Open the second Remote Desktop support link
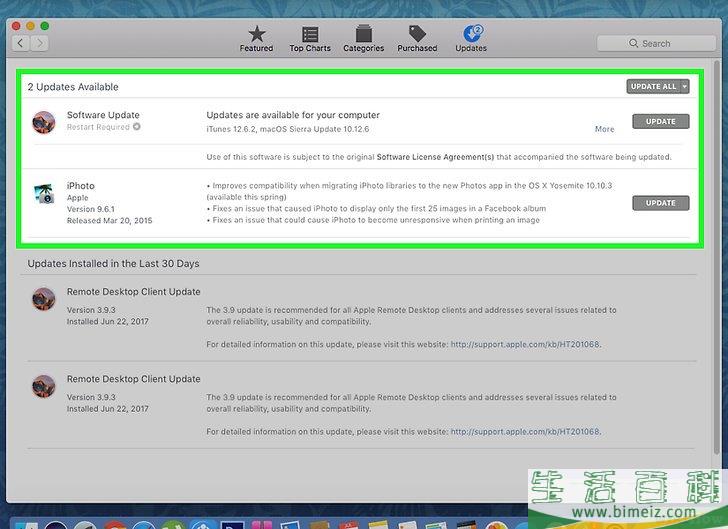 525,431
